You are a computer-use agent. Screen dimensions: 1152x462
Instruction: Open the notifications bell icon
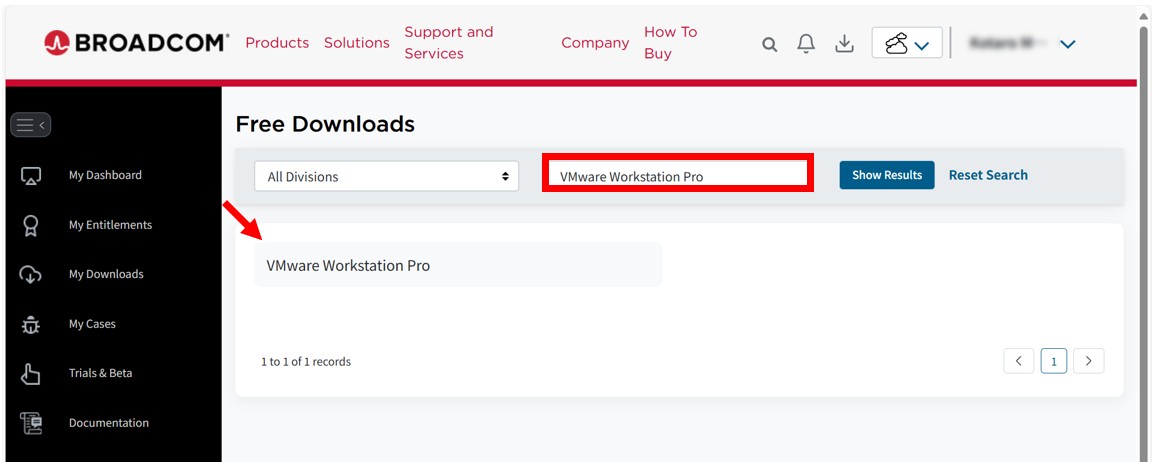tap(806, 44)
